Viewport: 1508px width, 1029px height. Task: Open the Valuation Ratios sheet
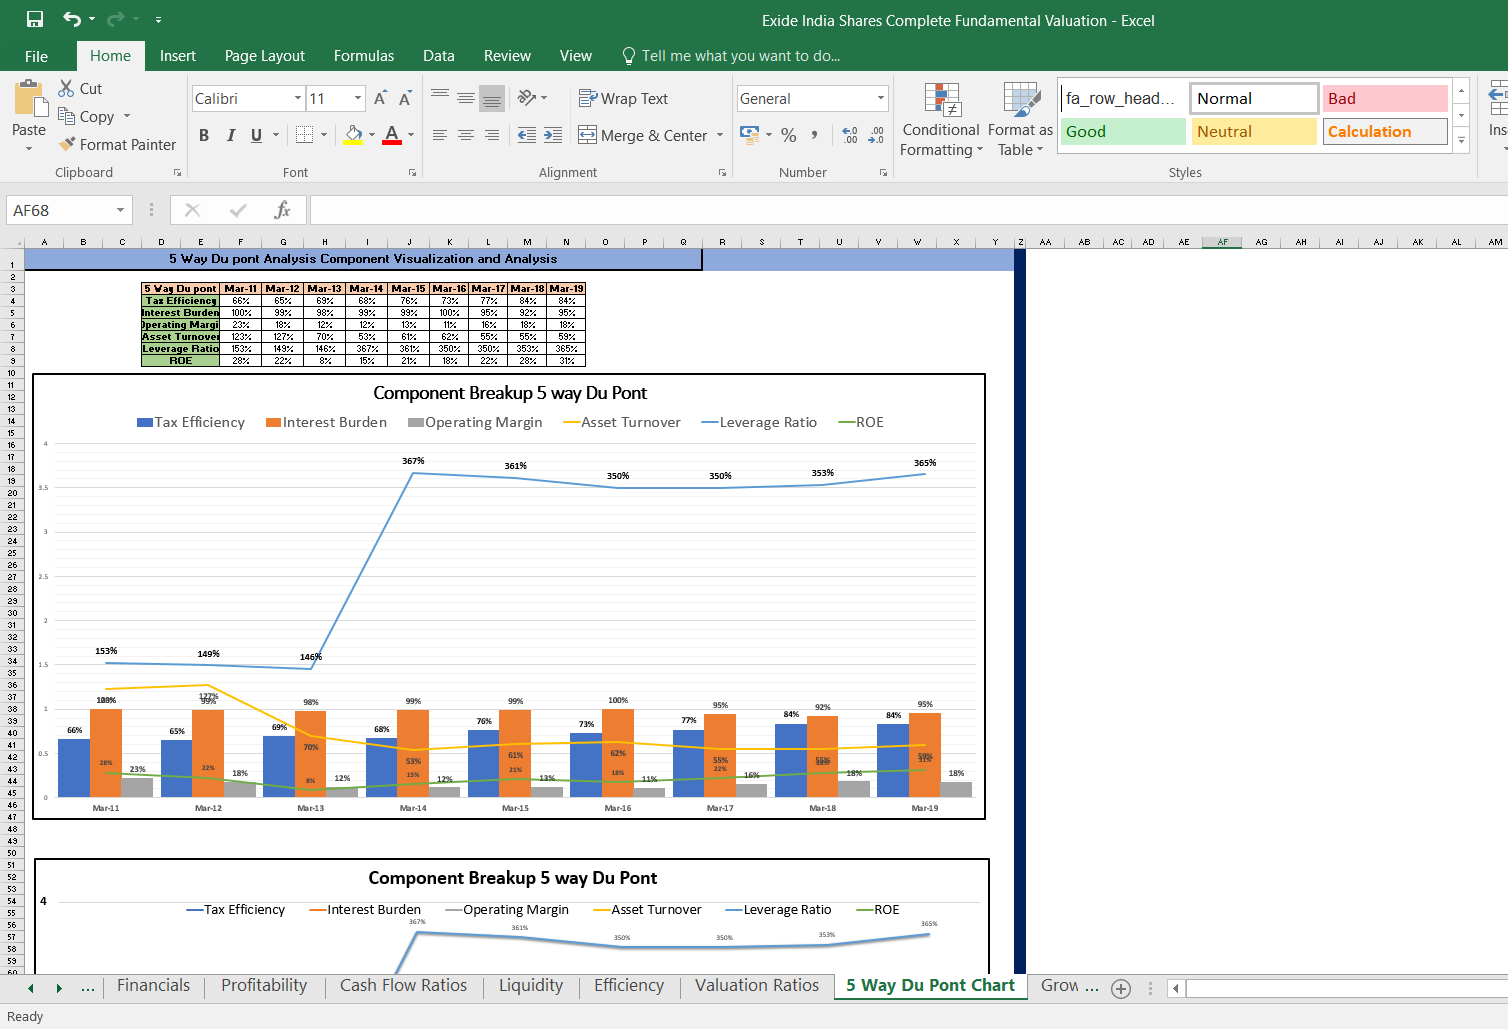(x=757, y=985)
